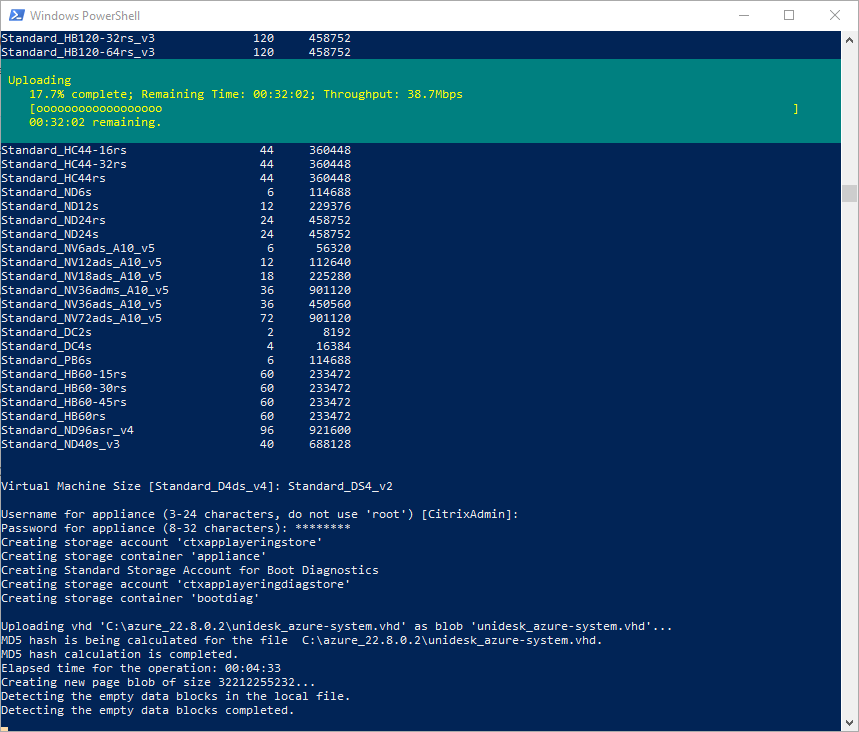Click the Standard_HB60-15rs row
The width and height of the screenshot is (859, 732).
[x=176, y=374]
